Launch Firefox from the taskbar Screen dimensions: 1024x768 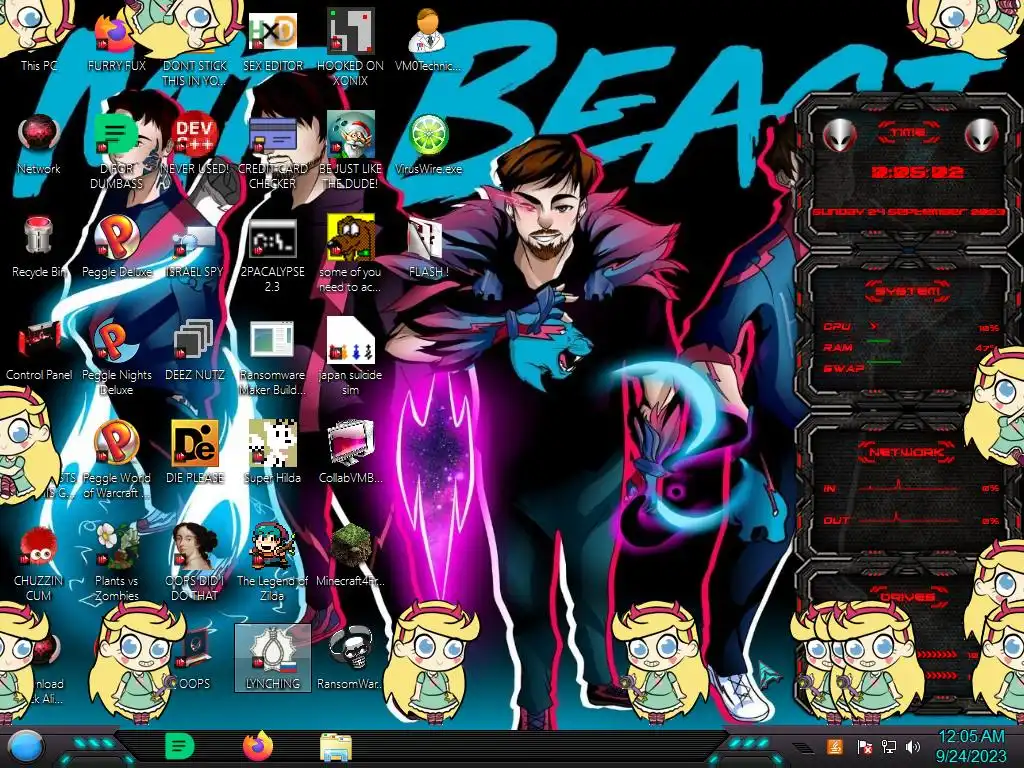click(x=258, y=746)
